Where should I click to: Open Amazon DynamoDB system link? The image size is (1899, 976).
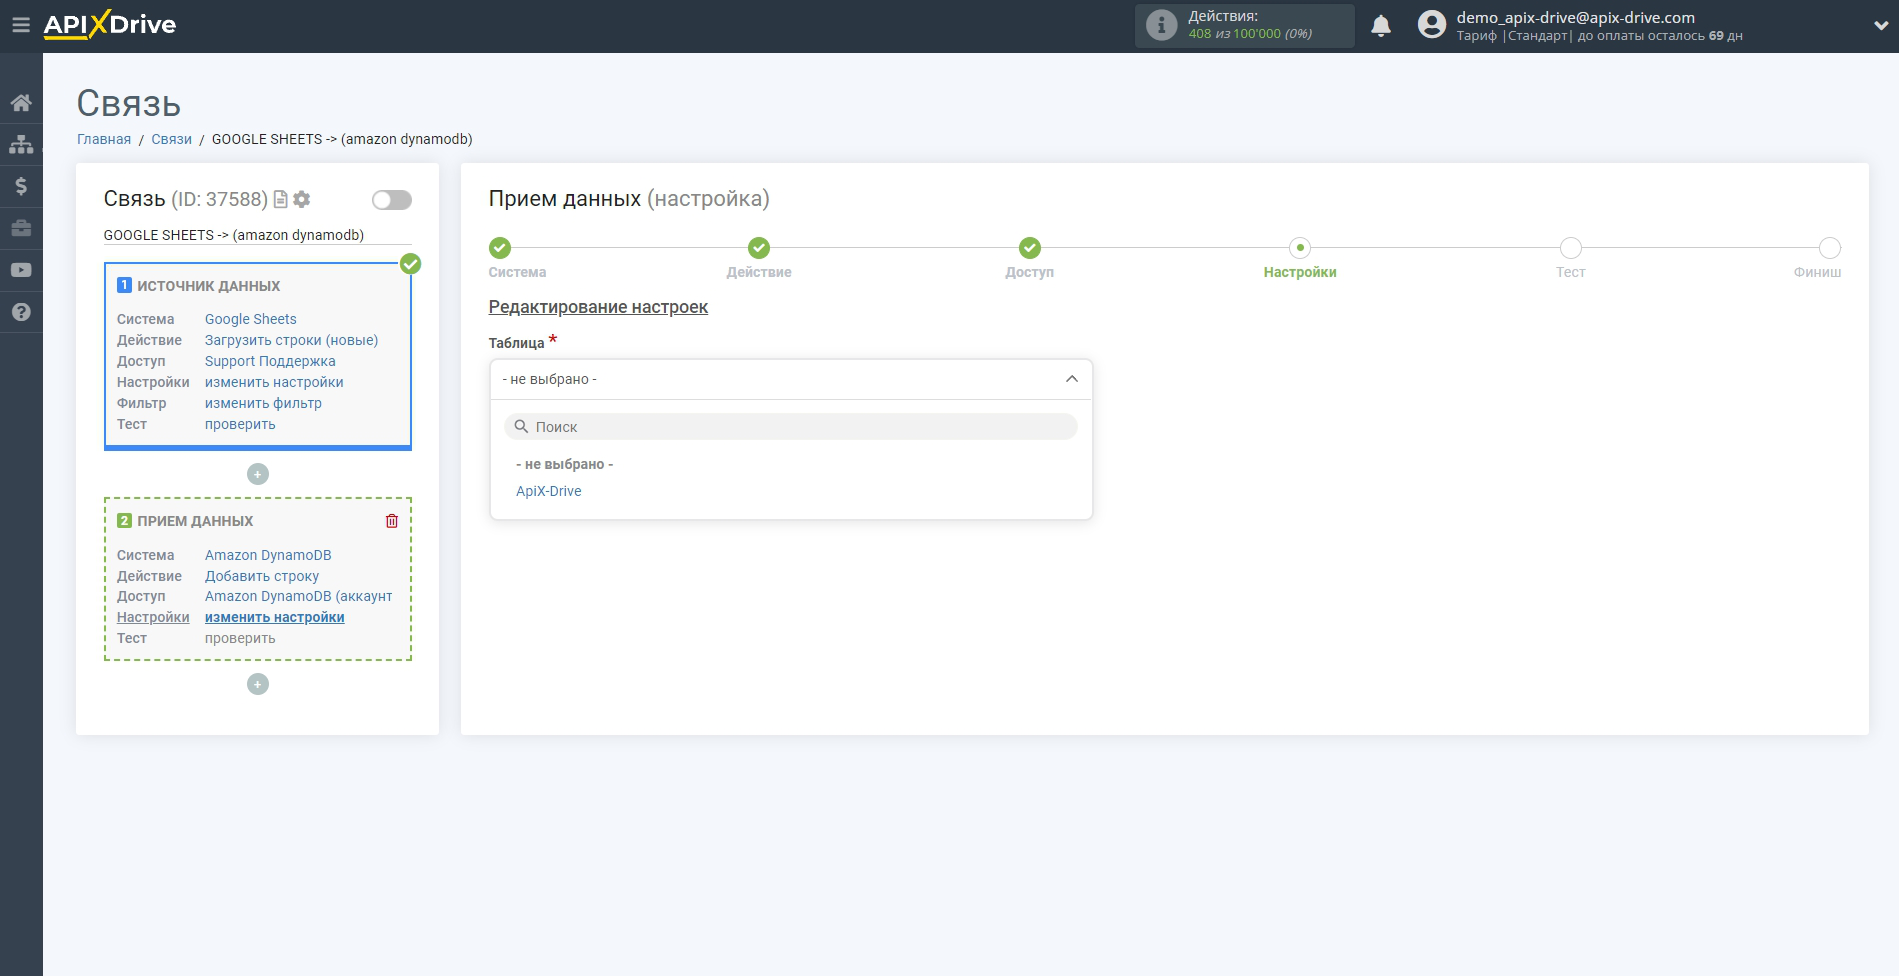click(268, 555)
